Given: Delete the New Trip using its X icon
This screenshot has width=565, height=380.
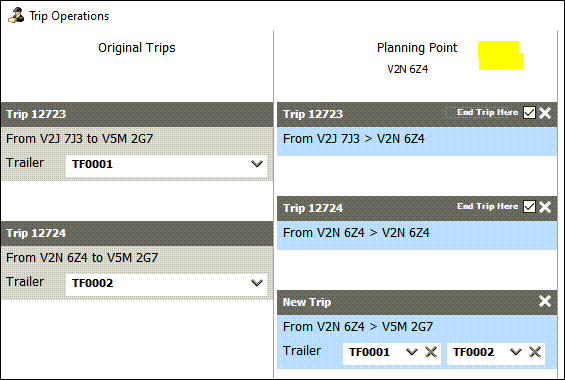Looking at the screenshot, I should 545,301.
